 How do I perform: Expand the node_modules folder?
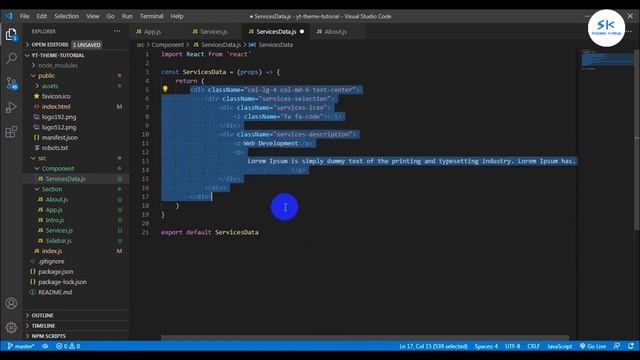tap(58, 65)
